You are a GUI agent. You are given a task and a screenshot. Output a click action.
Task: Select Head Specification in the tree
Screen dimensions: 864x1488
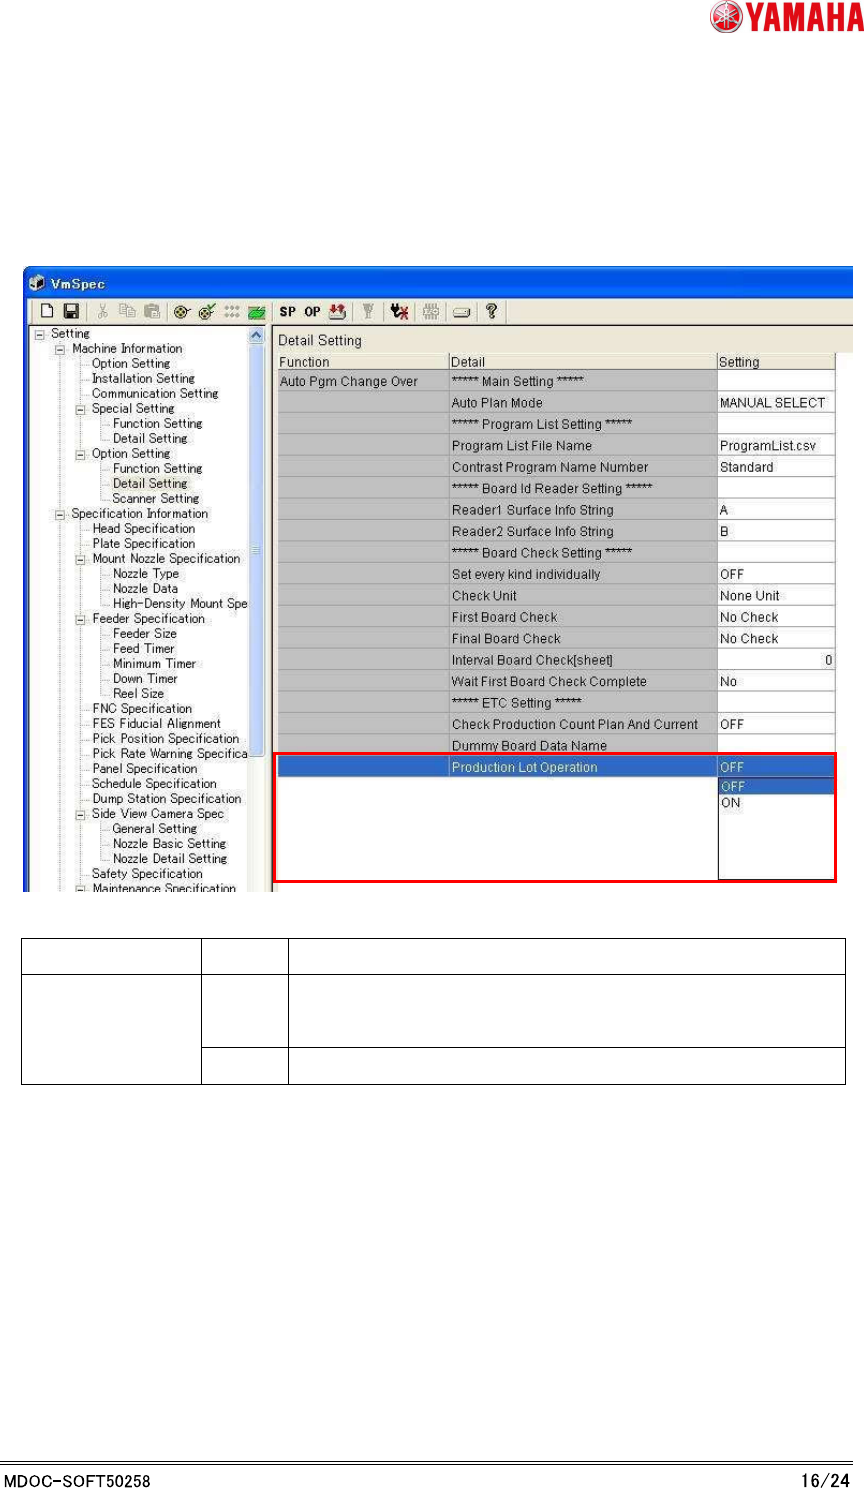coord(144,529)
